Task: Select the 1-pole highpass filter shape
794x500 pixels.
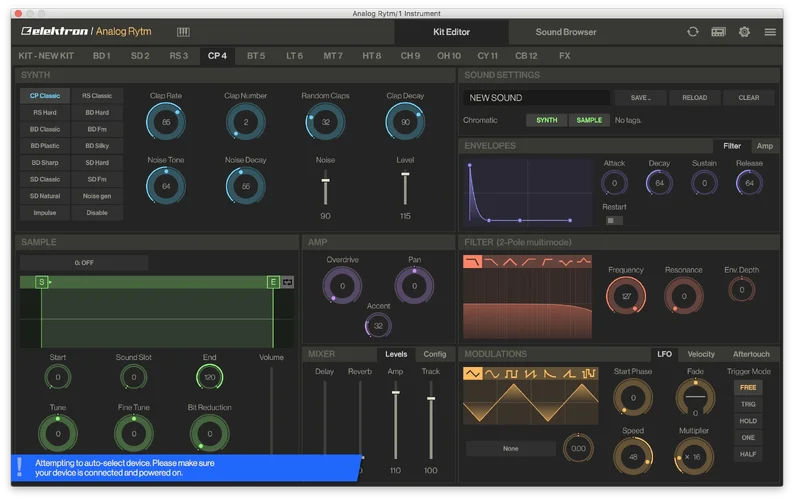Action: point(528,261)
